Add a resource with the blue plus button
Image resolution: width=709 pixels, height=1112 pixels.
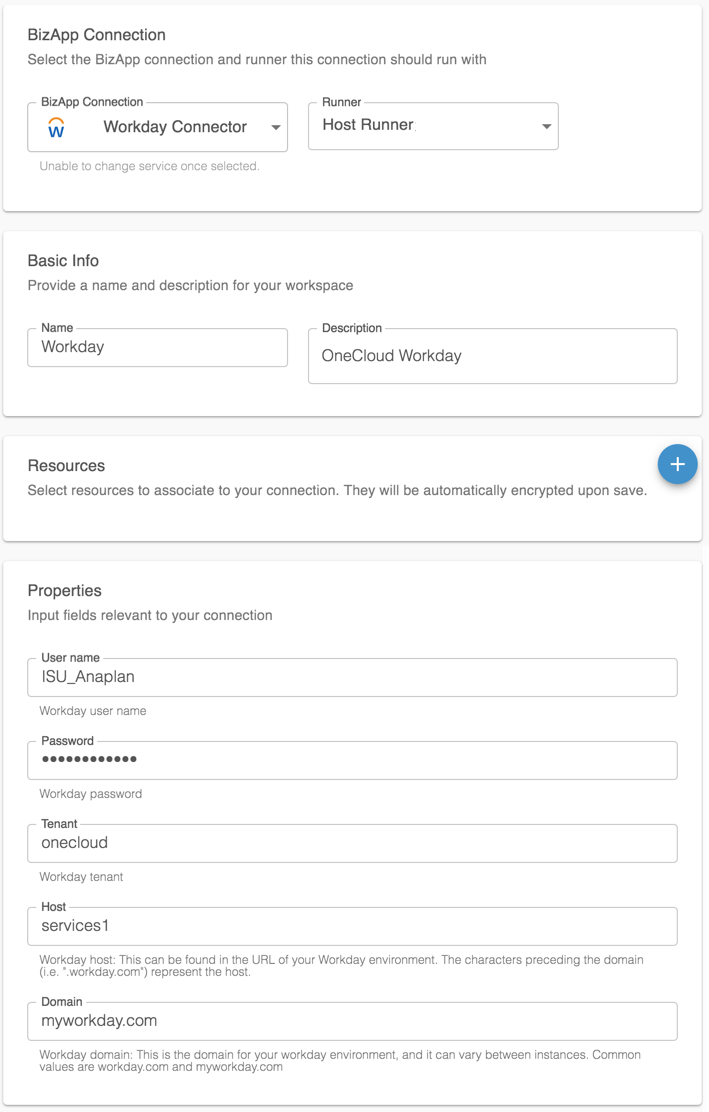(677, 465)
